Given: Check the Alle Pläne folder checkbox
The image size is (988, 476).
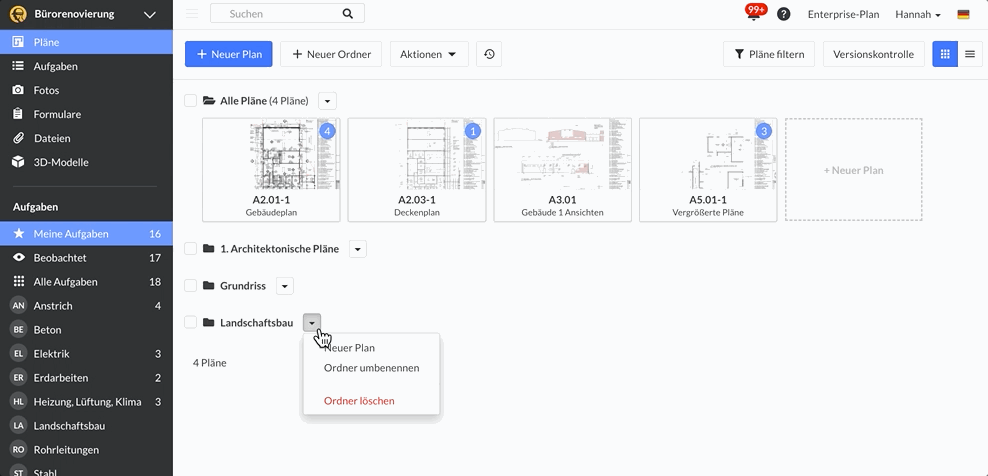Looking at the screenshot, I should pos(190,100).
